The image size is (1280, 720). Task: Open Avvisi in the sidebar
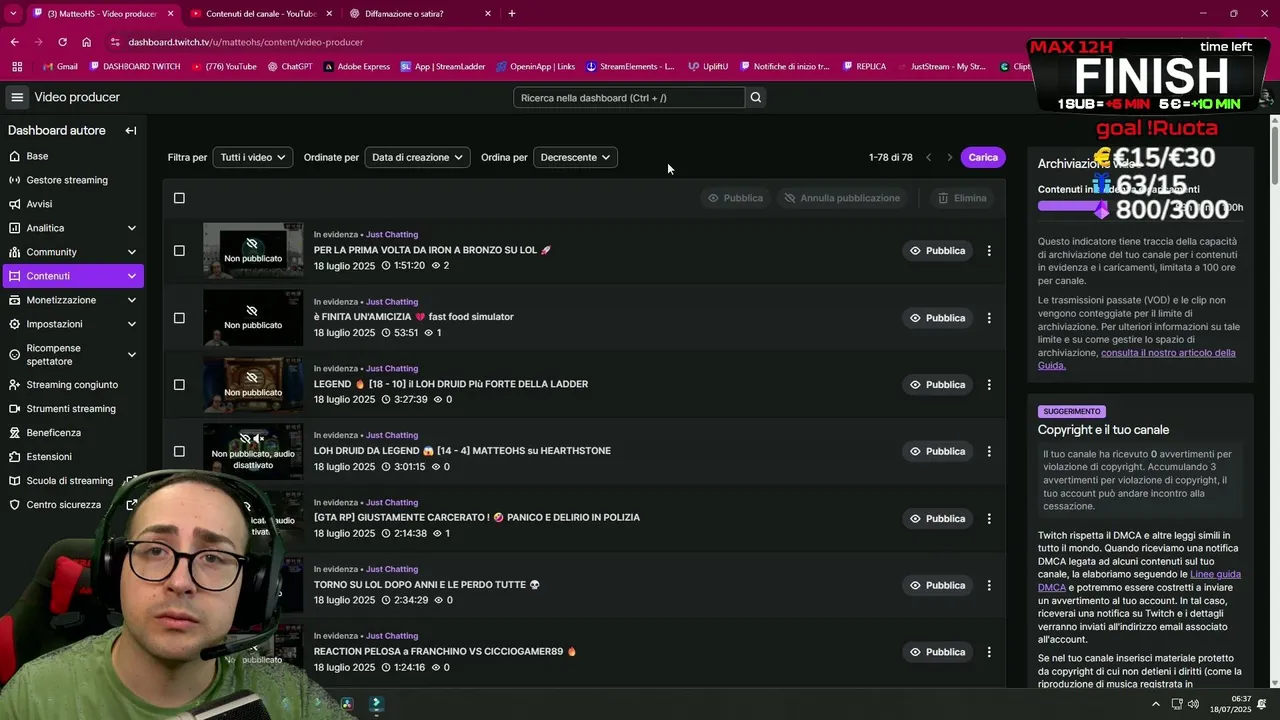point(39,204)
